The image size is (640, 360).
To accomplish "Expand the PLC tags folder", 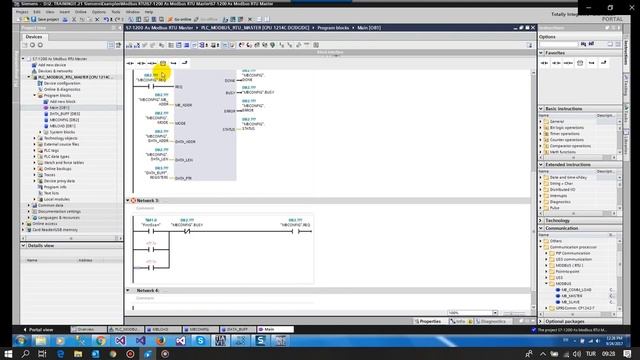I will (x=35, y=151).
